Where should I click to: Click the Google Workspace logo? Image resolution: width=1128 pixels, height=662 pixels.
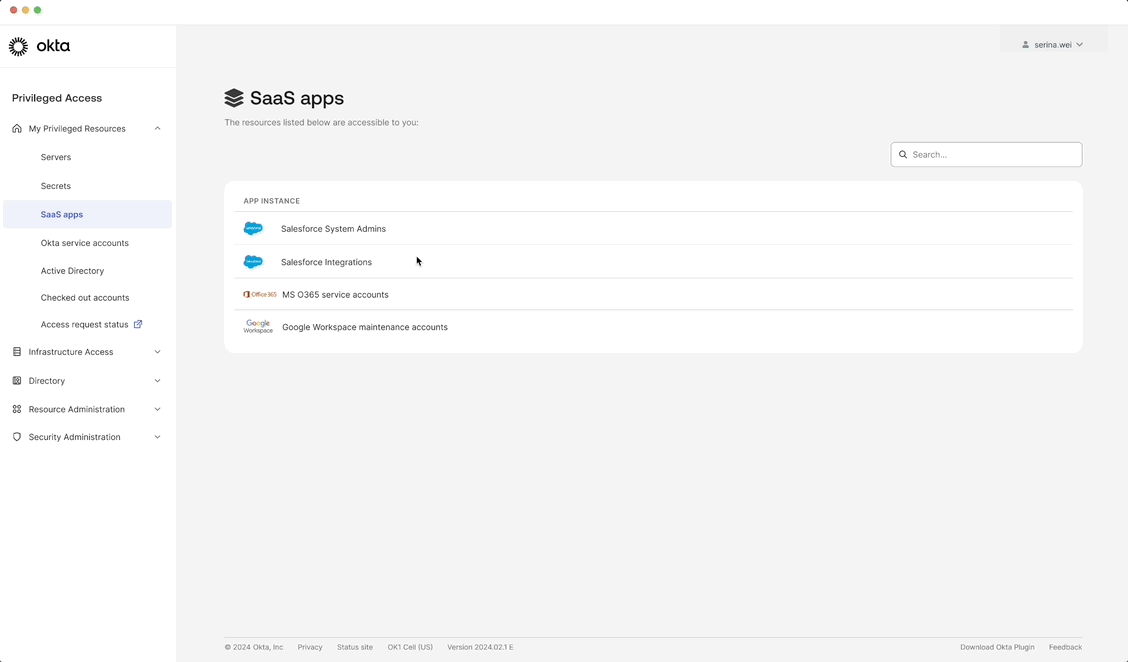[x=258, y=327]
